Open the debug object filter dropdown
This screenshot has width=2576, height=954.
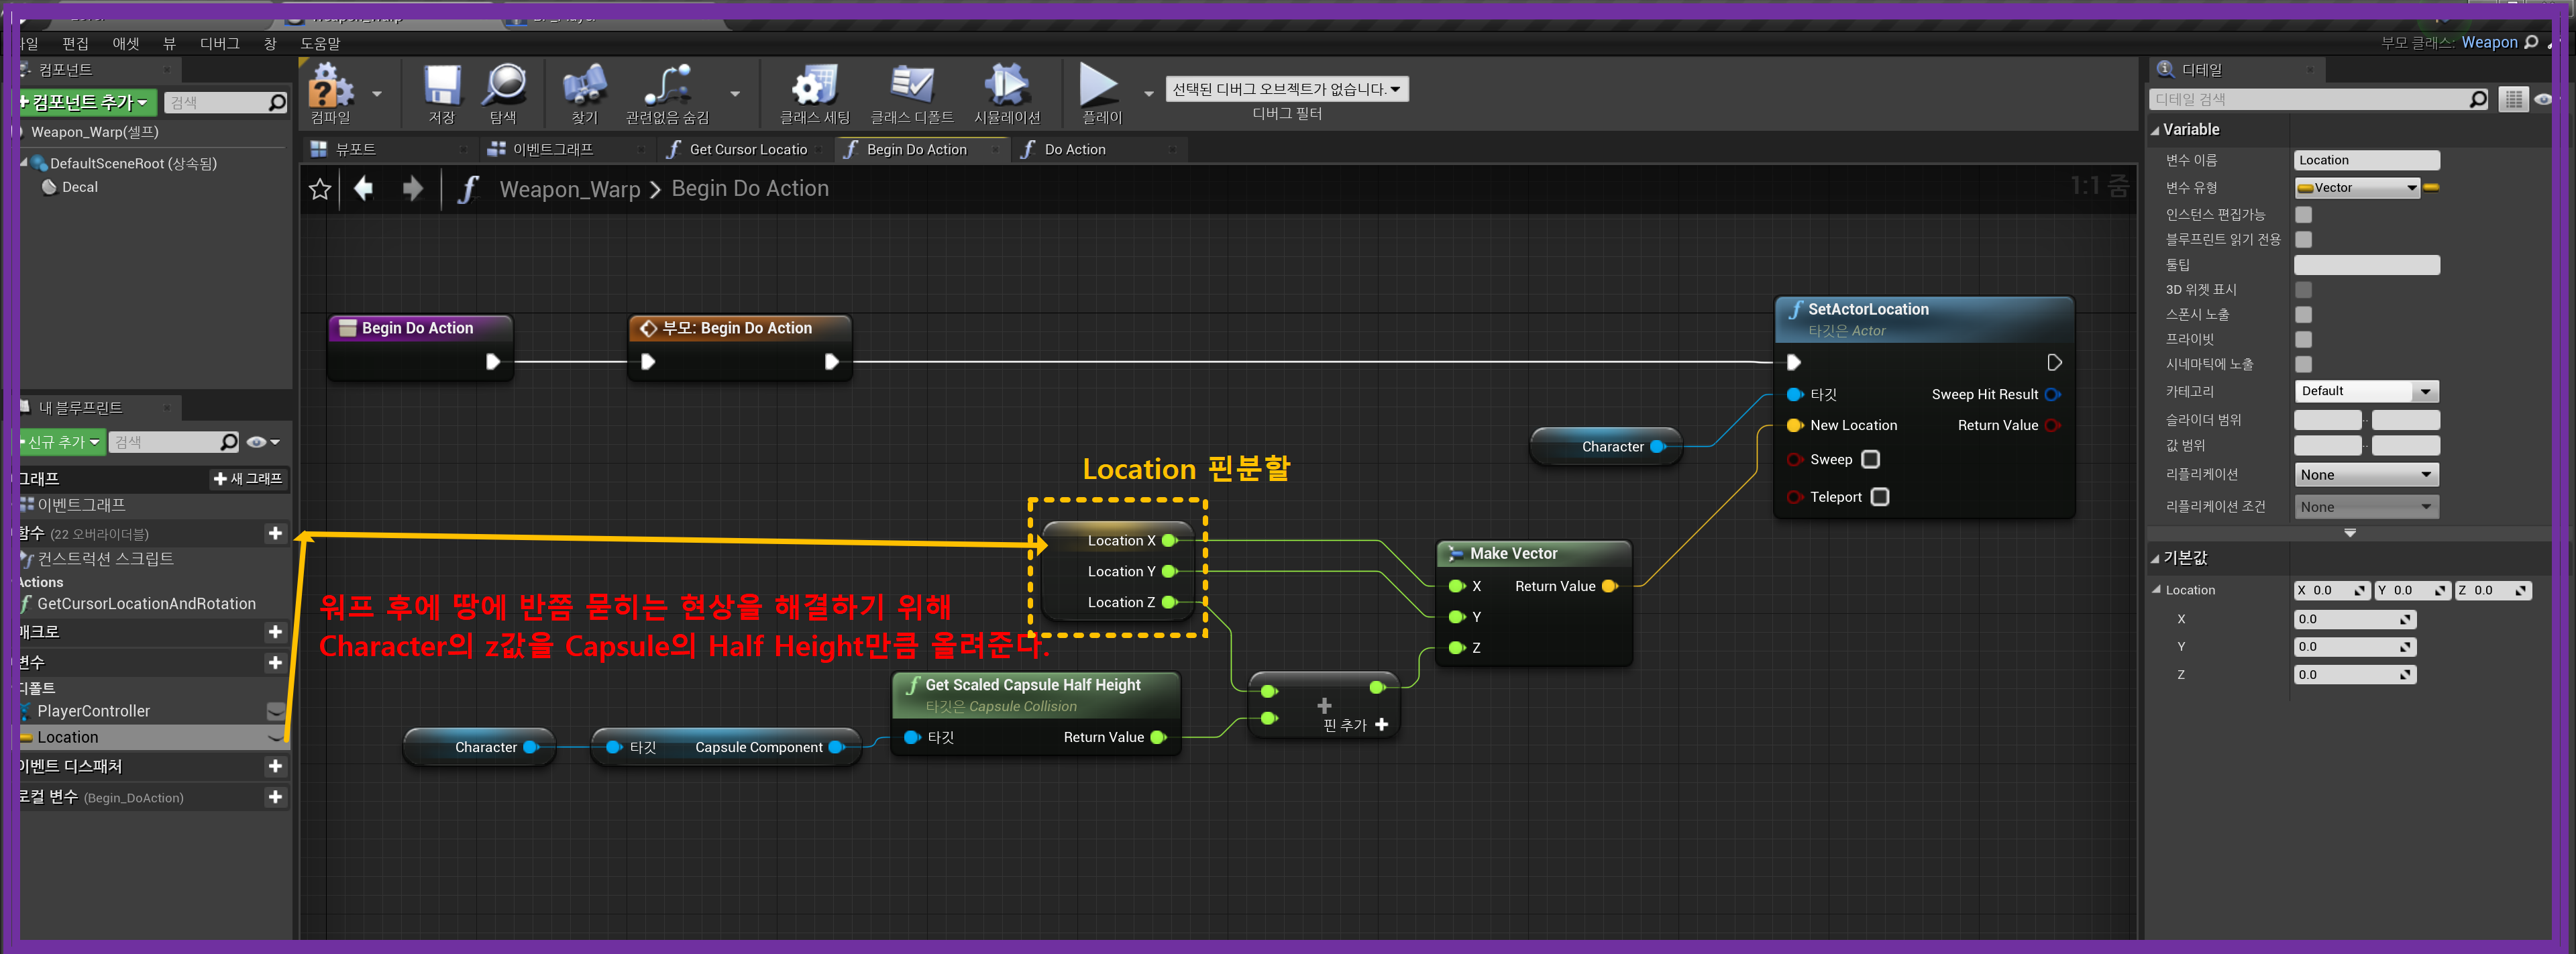point(1286,89)
